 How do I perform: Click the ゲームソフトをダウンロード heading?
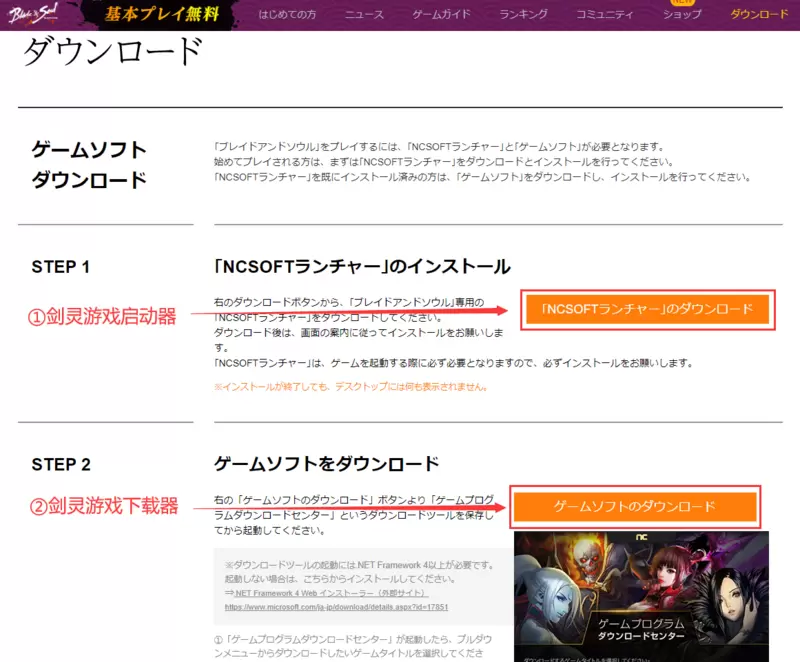coord(327,464)
